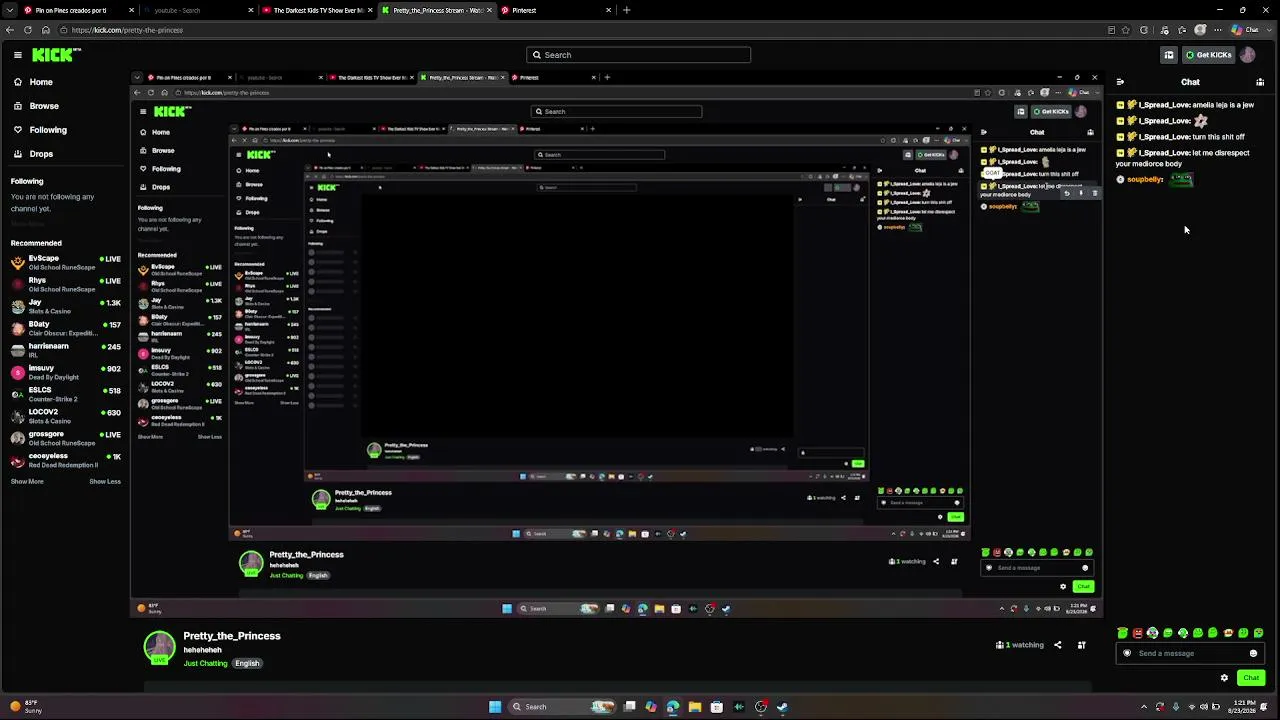Reload the browser page
Viewport: 1280px width, 720px height.
28,30
